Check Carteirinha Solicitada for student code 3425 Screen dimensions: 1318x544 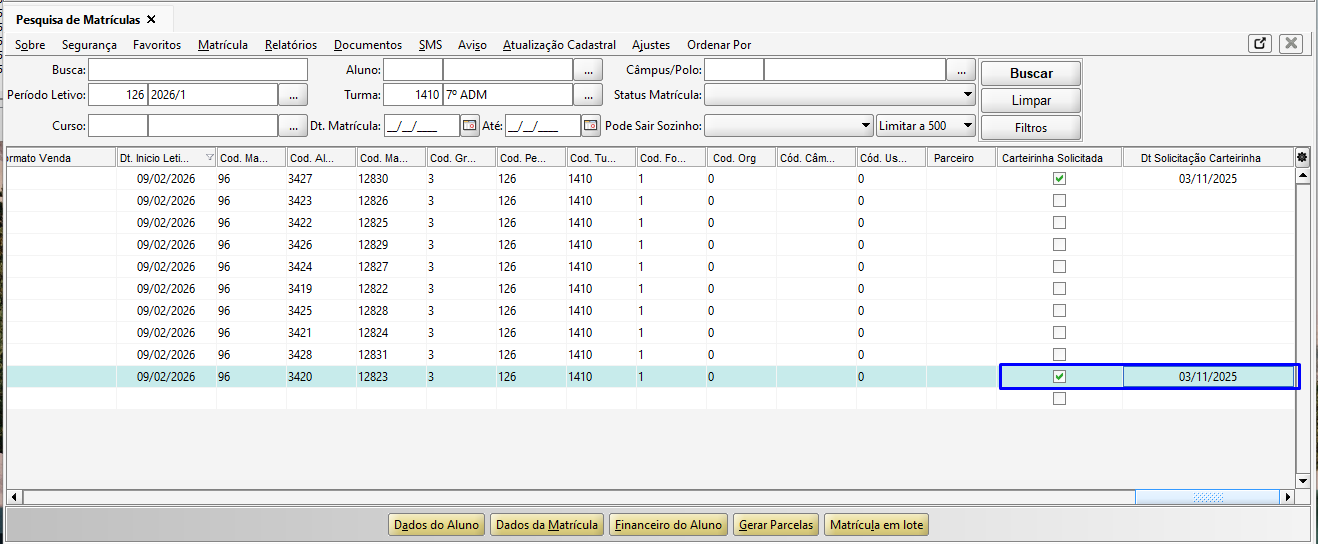[1060, 310]
